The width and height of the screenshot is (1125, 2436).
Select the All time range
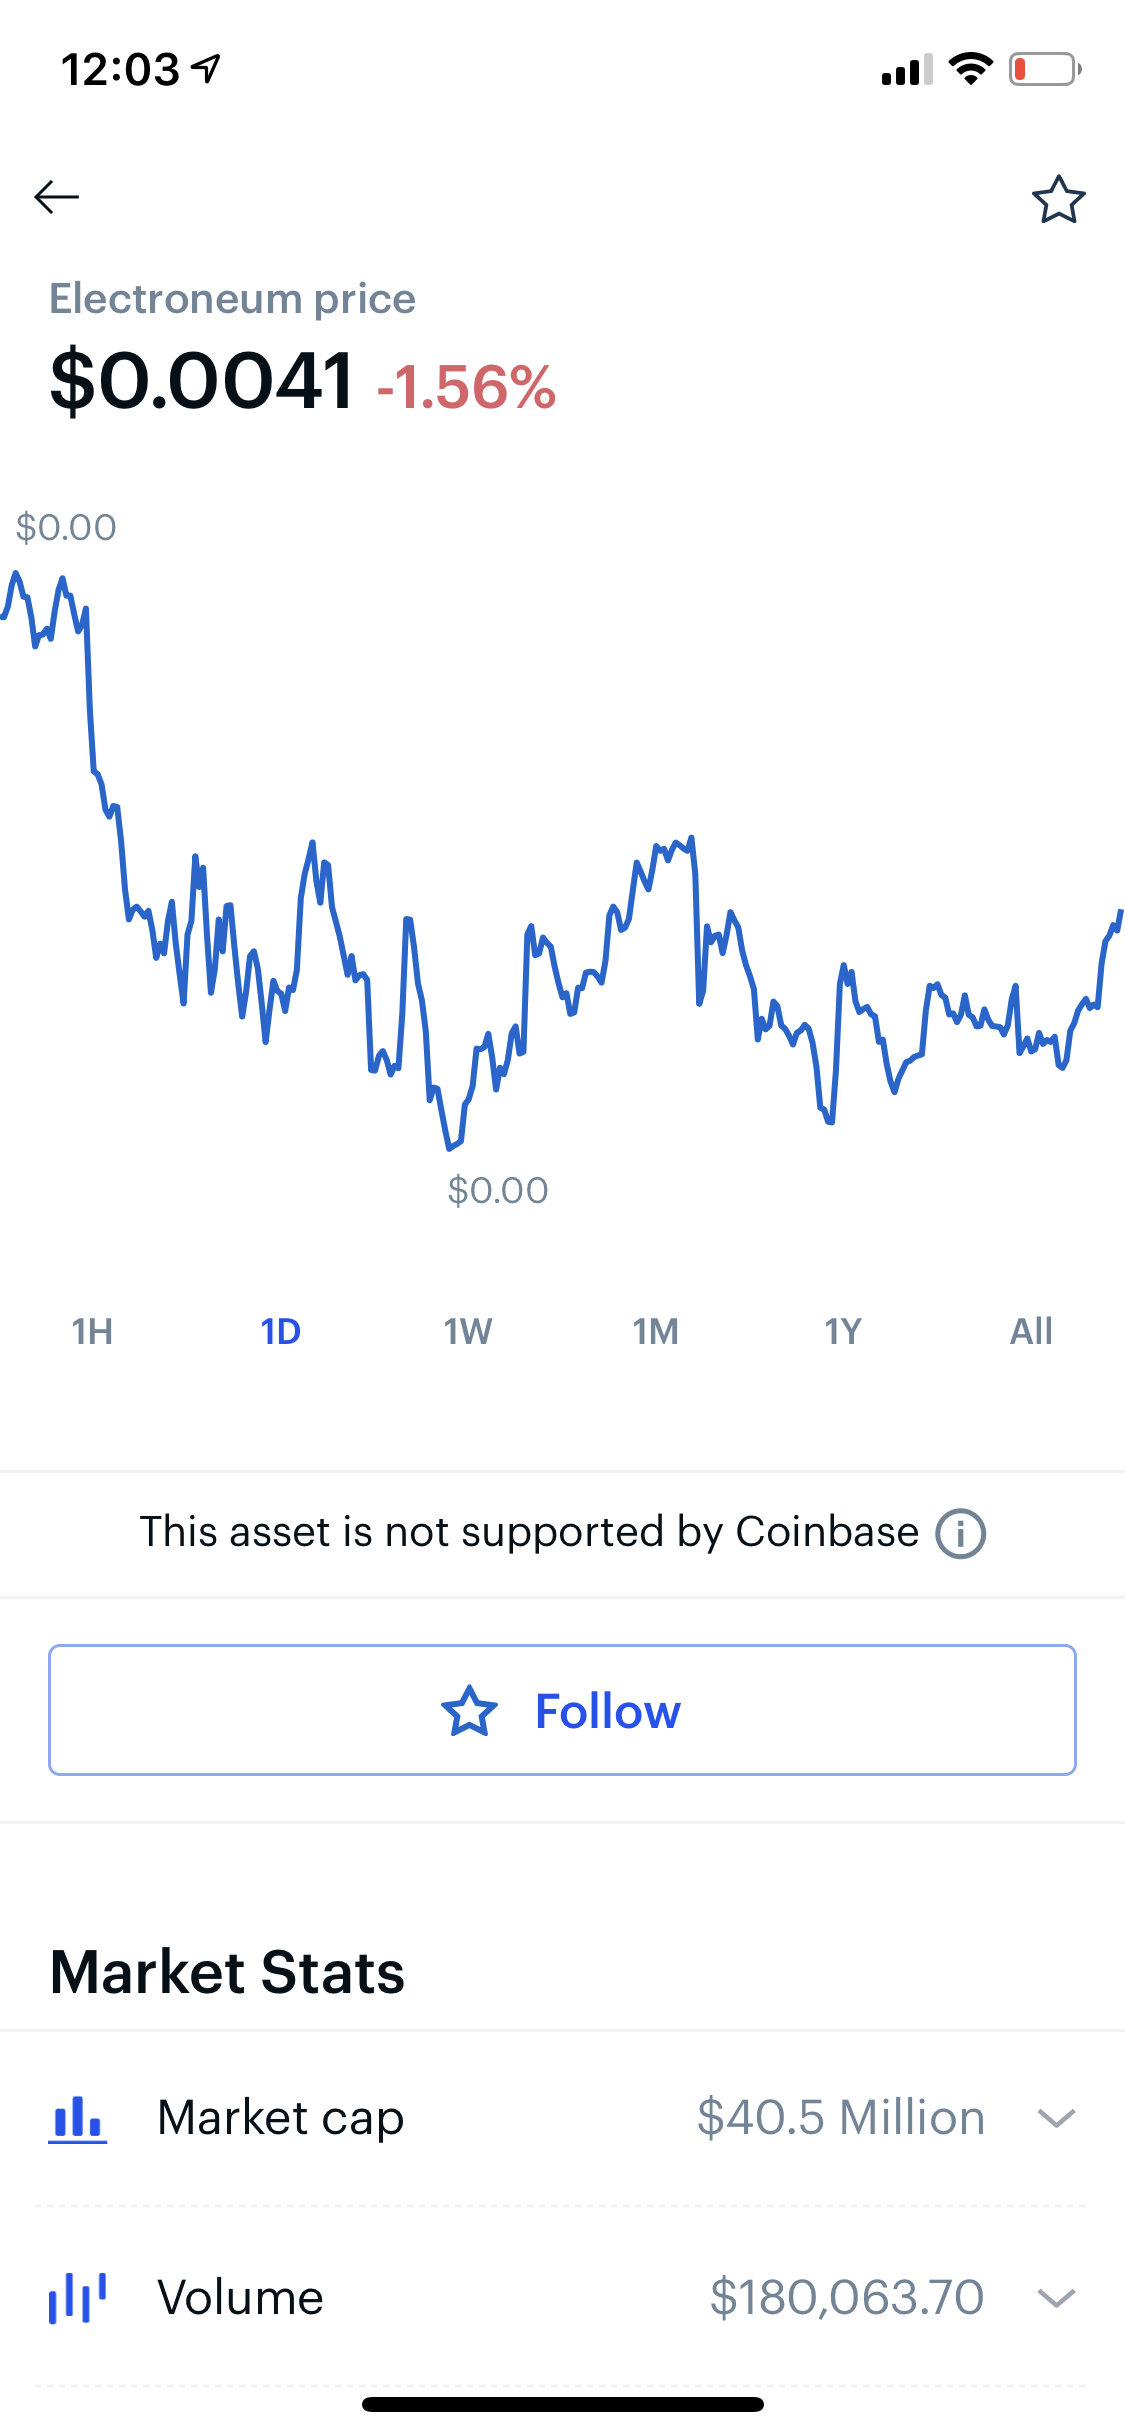(x=1031, y=1331)
